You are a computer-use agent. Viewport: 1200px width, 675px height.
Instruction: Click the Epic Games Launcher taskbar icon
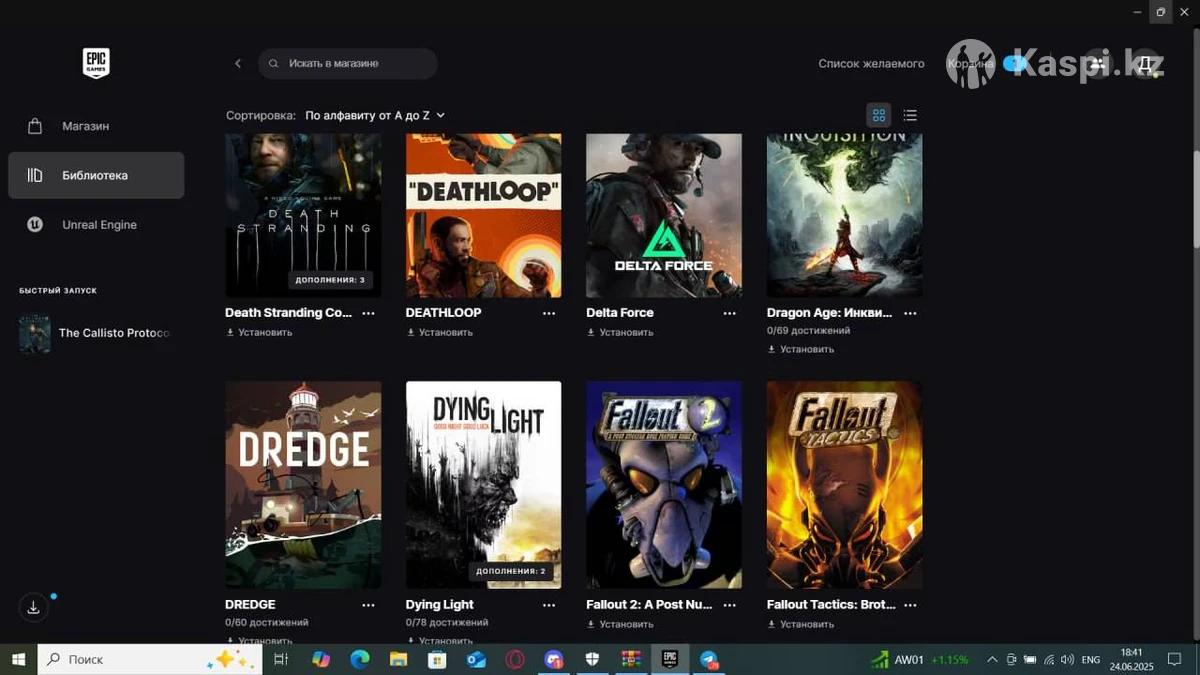point(670,659)
